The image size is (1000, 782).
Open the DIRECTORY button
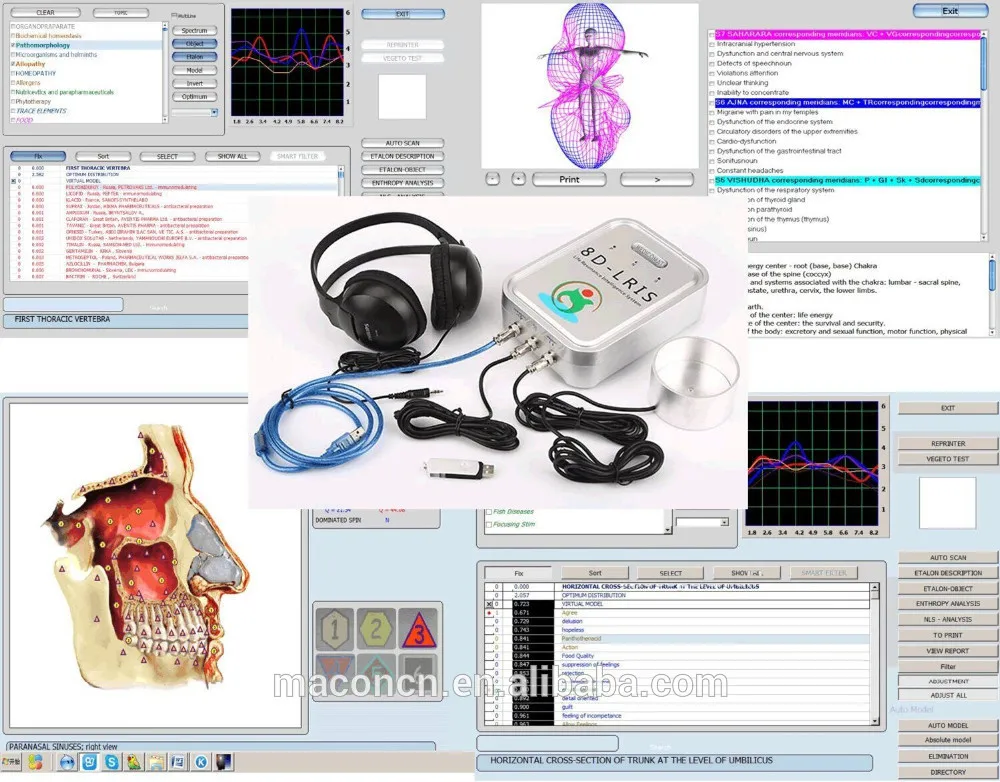pyautogui.click(x=948, y=772)
